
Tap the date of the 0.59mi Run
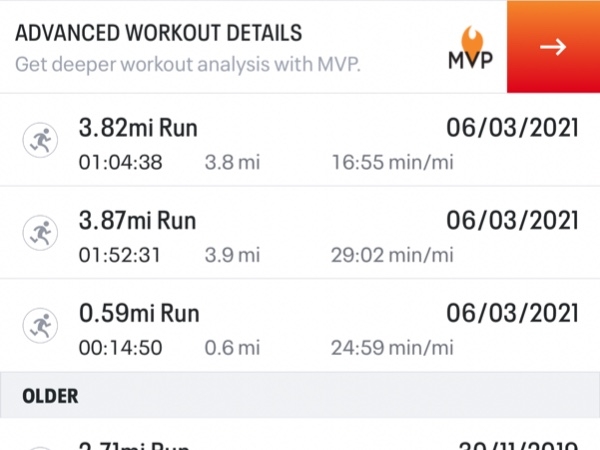512,313
